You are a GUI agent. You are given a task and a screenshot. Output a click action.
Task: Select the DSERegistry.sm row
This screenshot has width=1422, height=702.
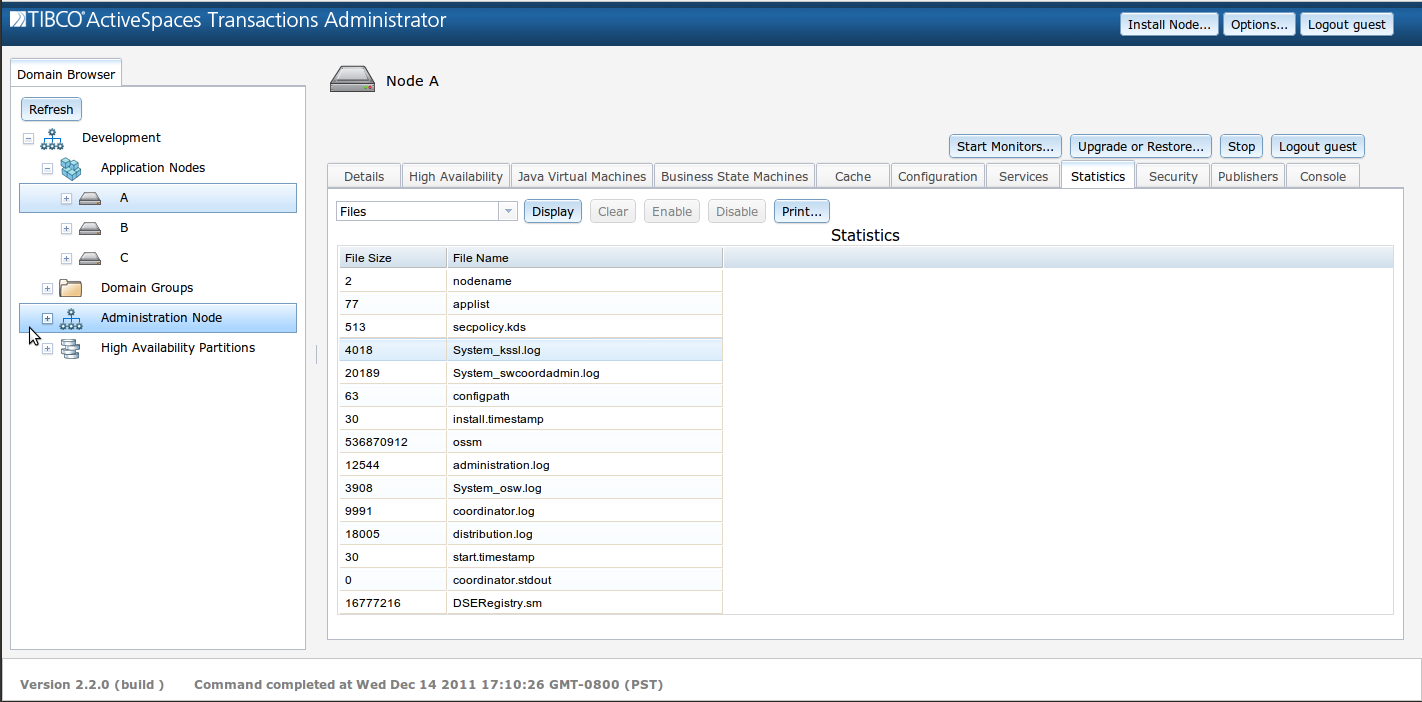530,603
